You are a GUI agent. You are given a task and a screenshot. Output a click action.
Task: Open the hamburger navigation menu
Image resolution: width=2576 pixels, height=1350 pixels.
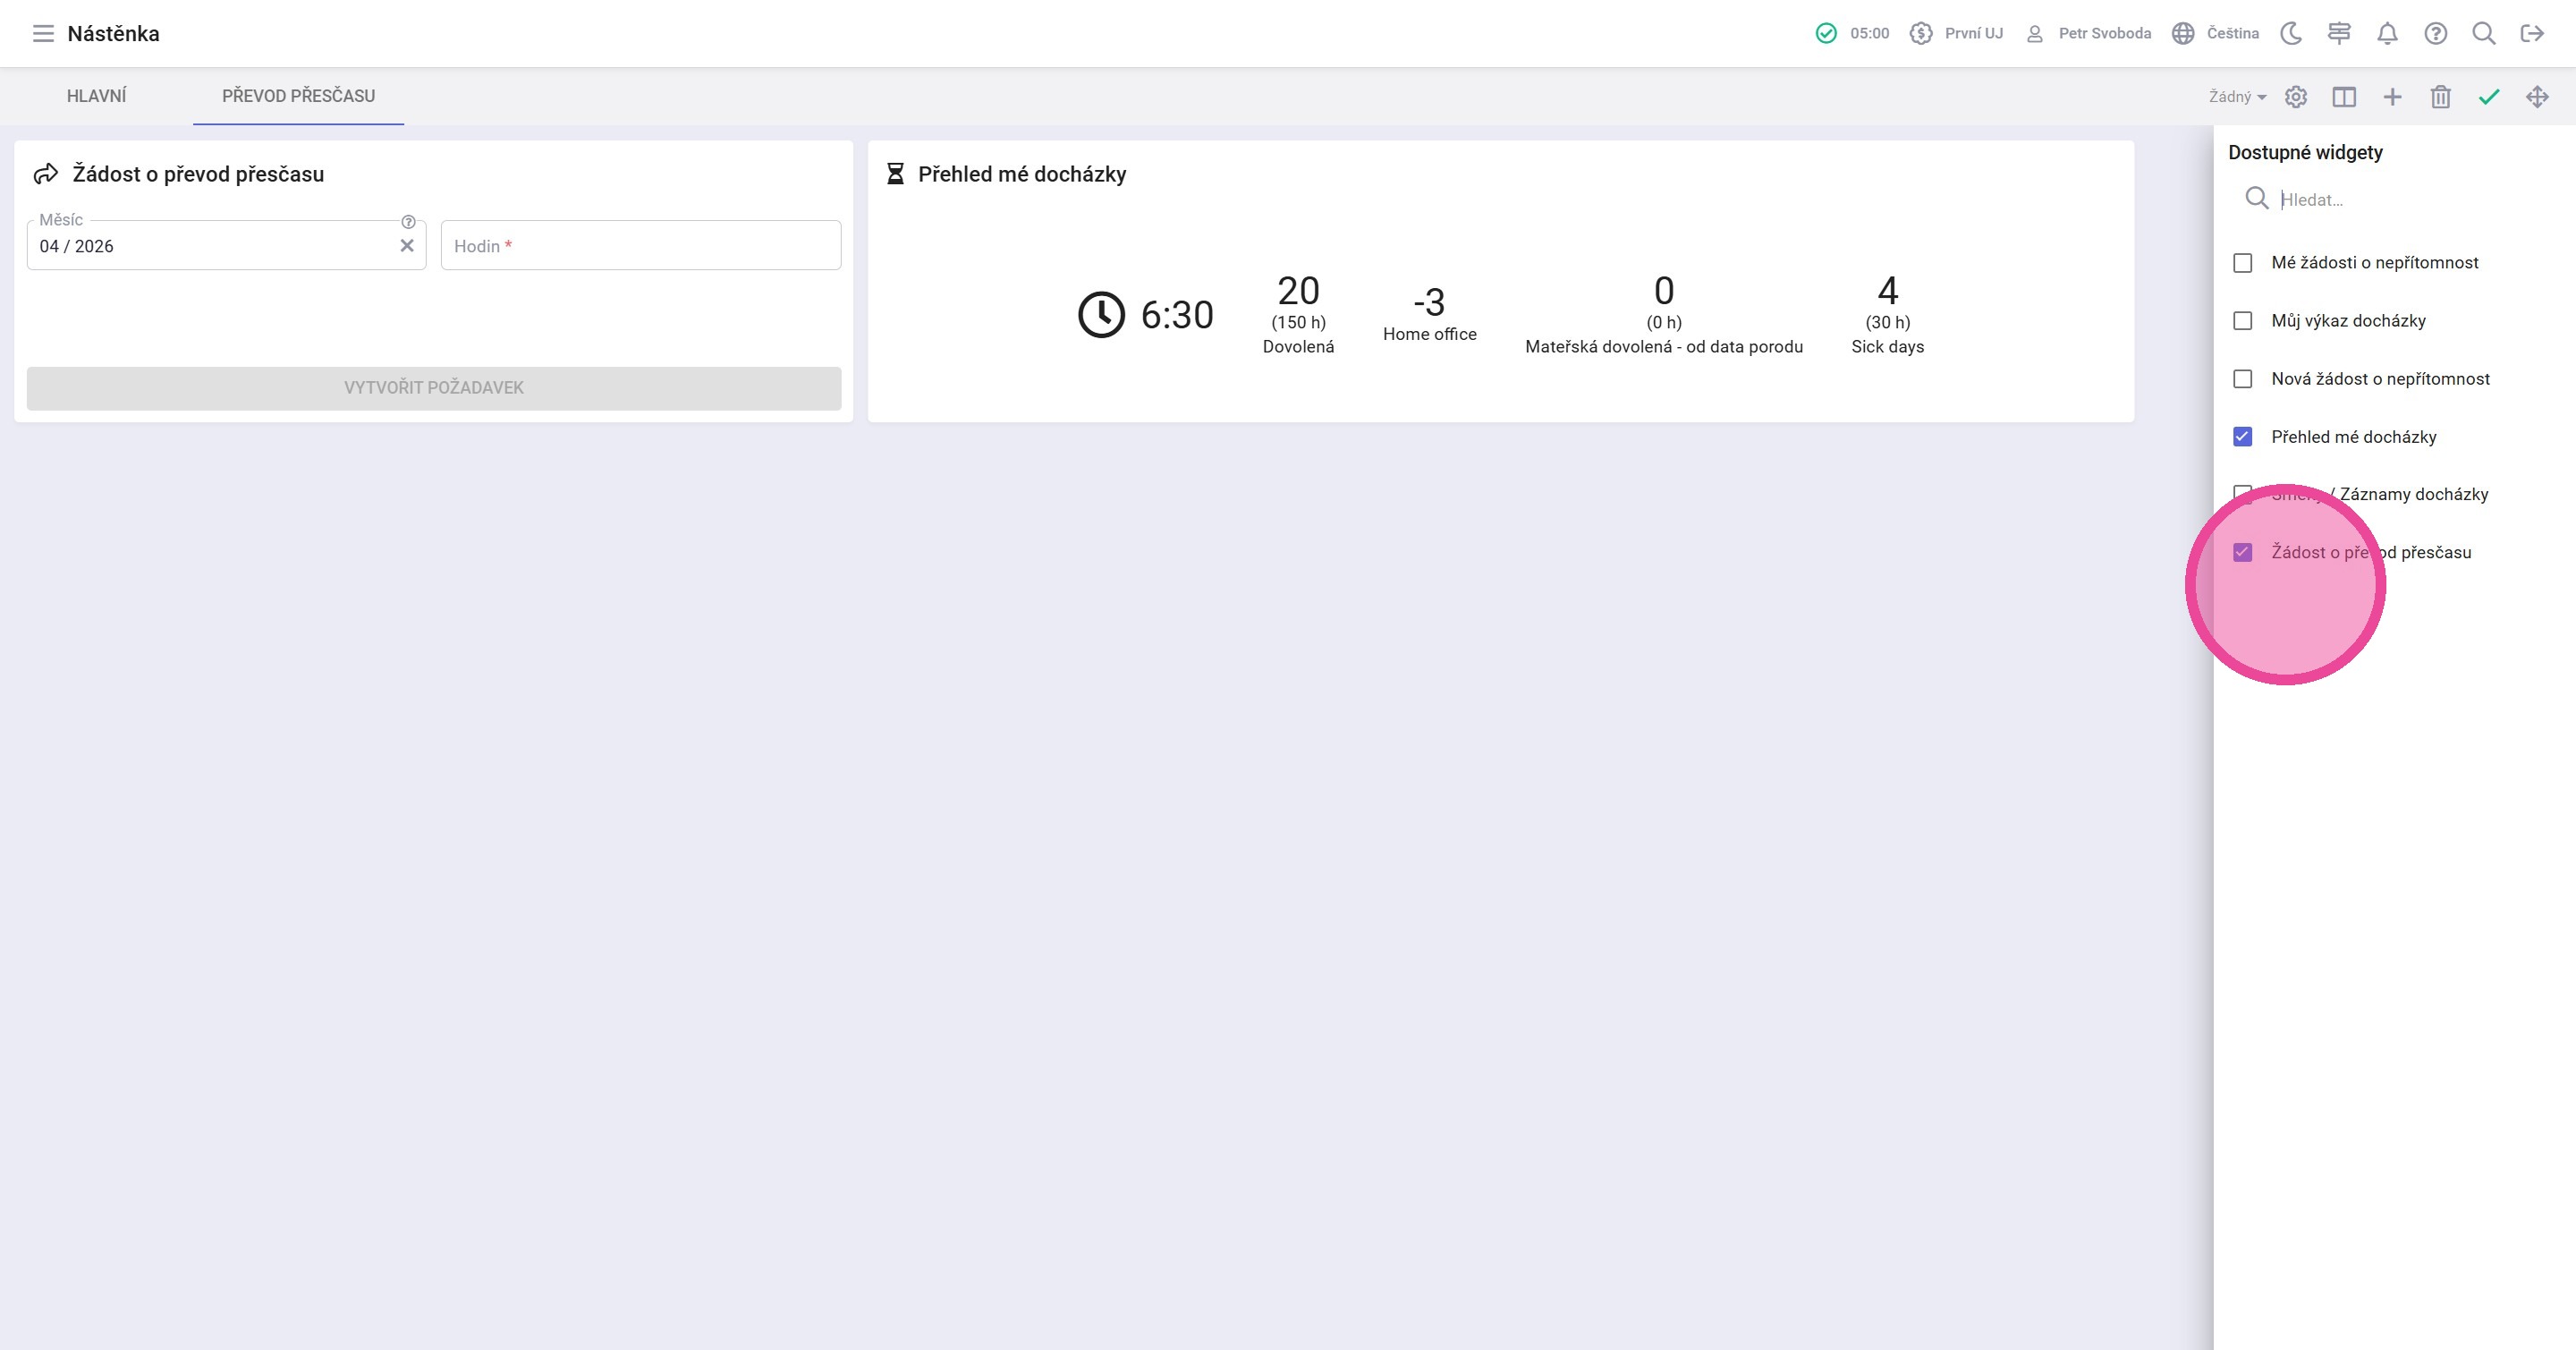click(42, 34)
